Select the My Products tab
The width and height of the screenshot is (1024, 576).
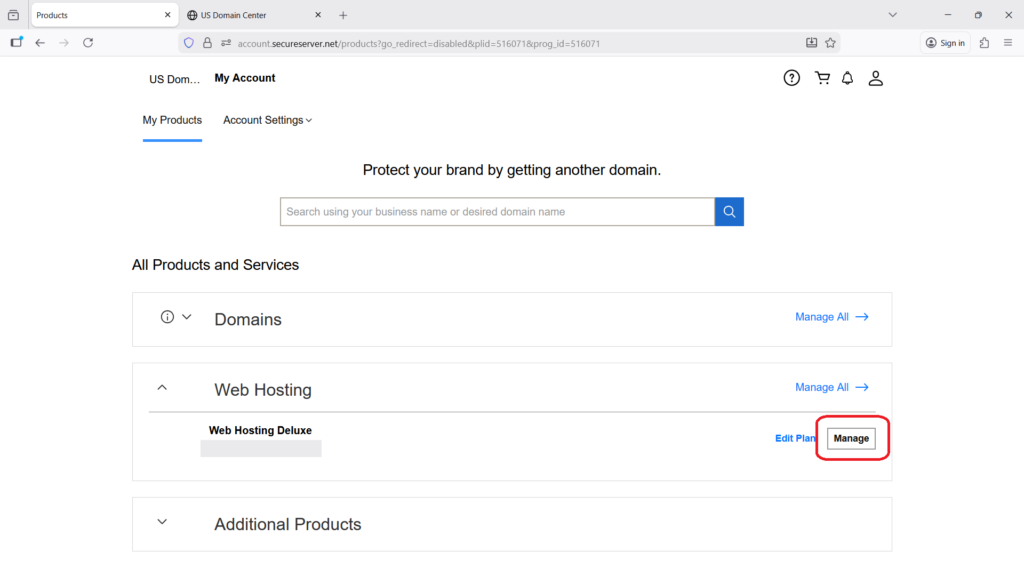172,120
